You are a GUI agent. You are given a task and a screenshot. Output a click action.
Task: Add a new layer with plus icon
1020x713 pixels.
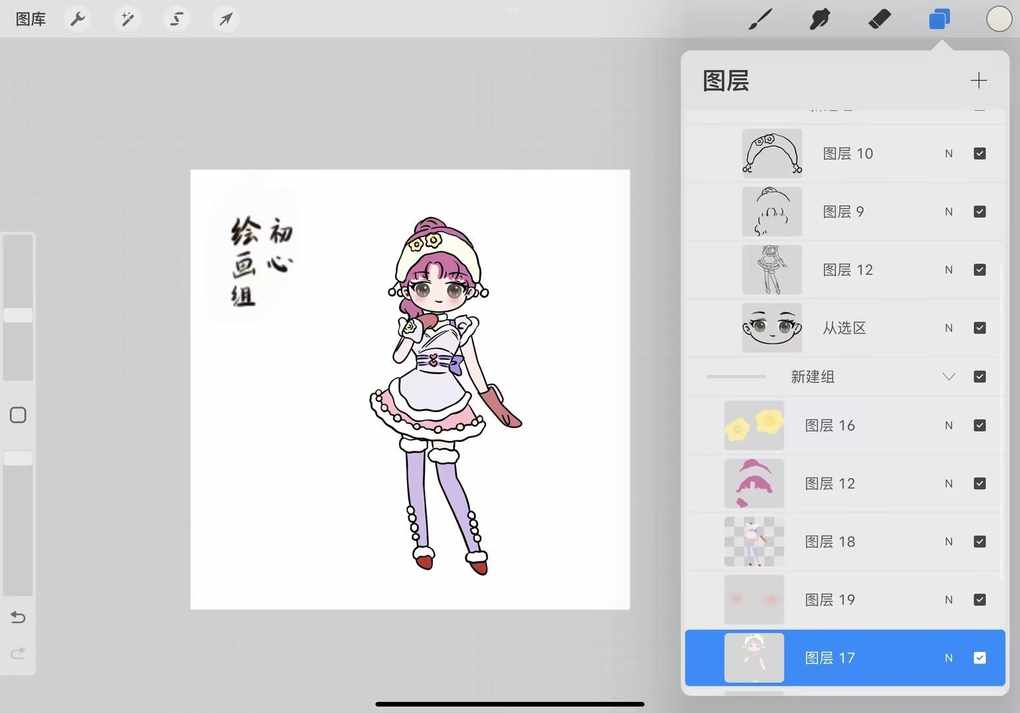[978, 81]
